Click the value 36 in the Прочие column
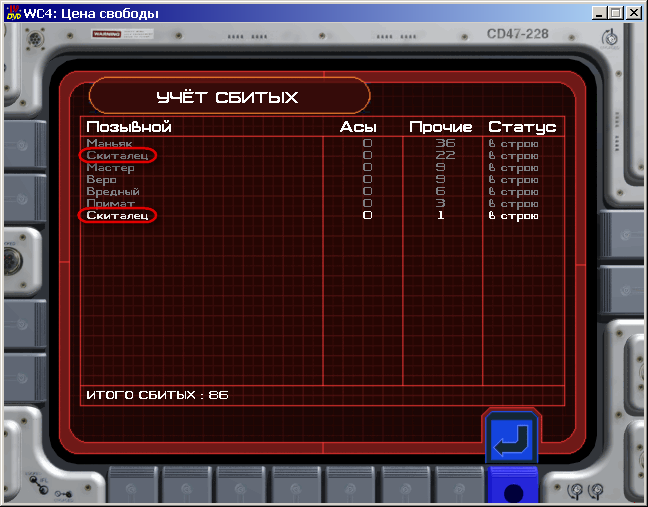 [445, 143]
